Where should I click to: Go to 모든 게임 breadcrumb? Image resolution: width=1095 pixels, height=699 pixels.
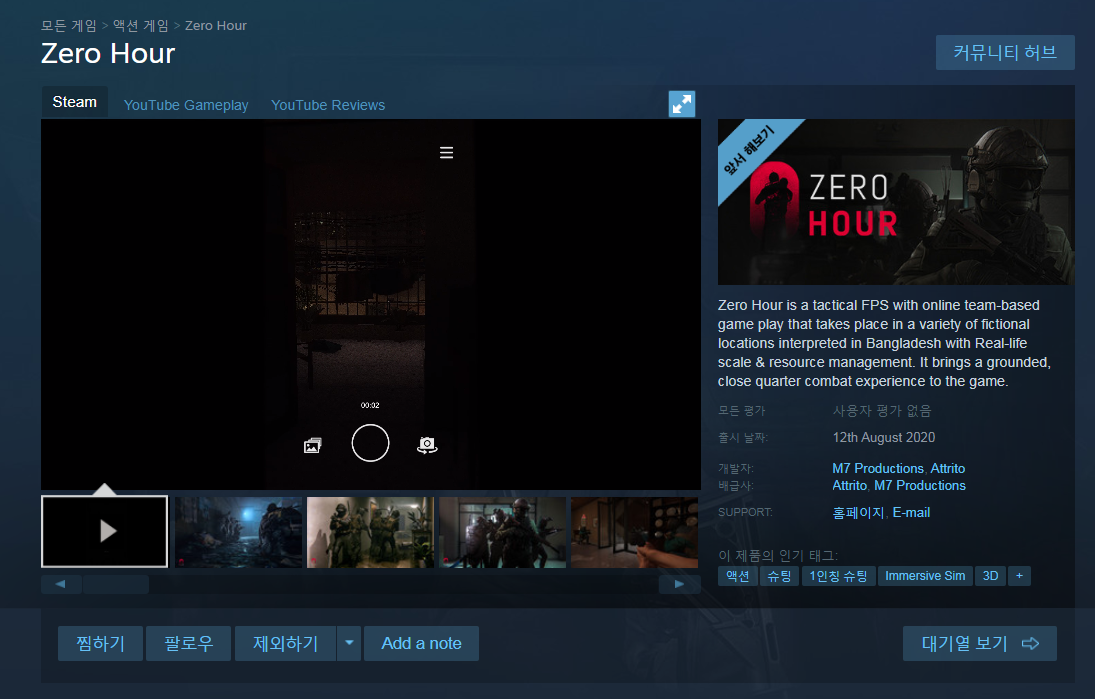68,26
